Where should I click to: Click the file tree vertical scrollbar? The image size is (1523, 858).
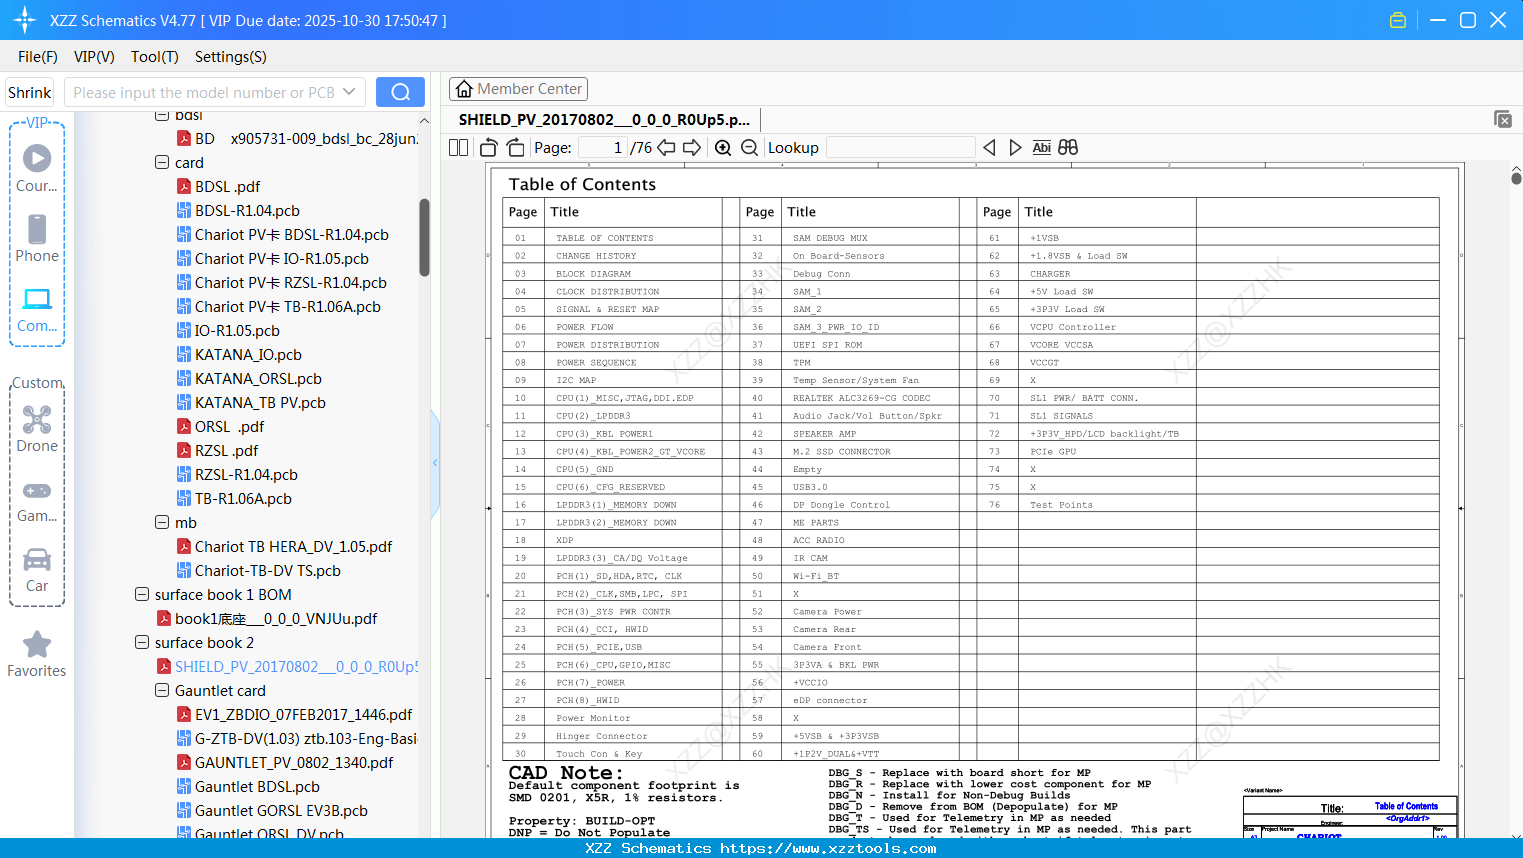(x=424, y=237)
